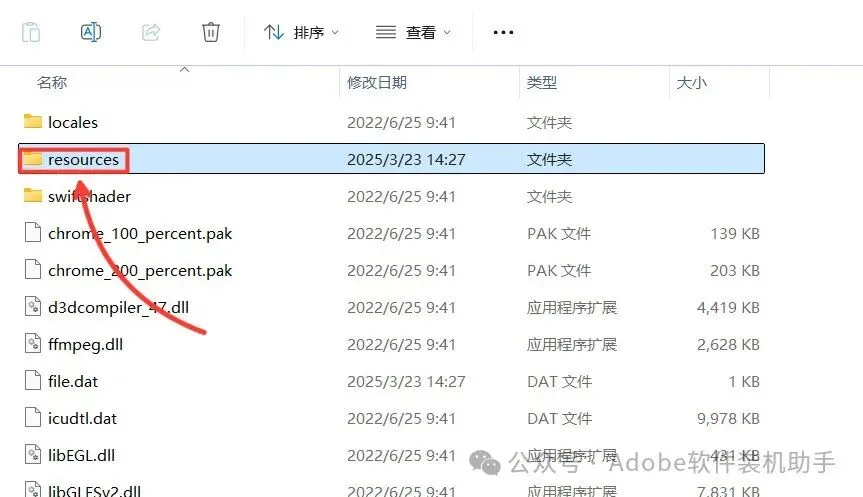The width and height of the screenshot is (863, 497).
Task: Click the Share icon in toolbar
Action: click(151, 32)
